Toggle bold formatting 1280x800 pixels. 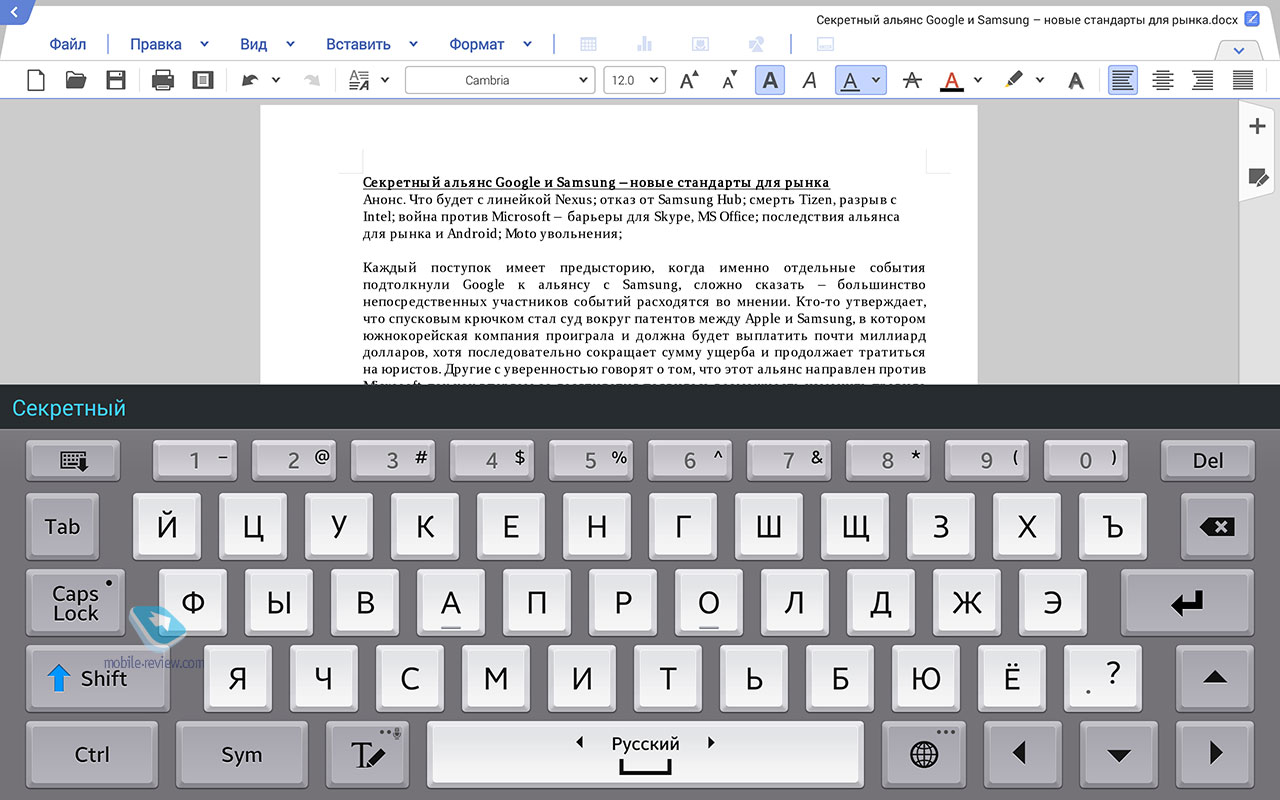770,80
